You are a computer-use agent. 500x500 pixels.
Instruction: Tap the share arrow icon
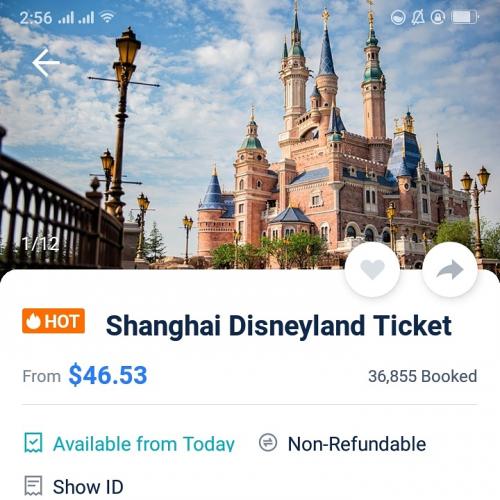click(x=450, y=269)
